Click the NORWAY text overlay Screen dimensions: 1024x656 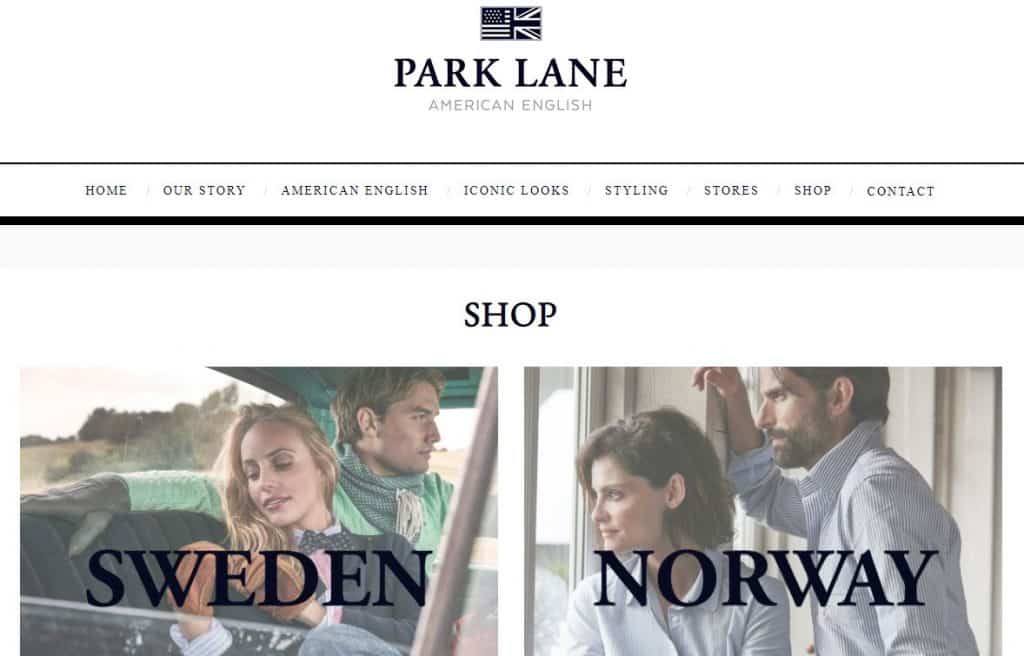[x=765, y=578]
